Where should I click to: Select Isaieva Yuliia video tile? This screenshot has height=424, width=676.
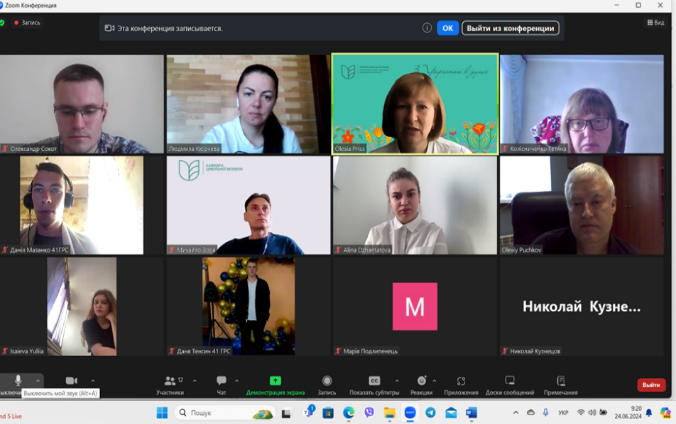(82, 307)
